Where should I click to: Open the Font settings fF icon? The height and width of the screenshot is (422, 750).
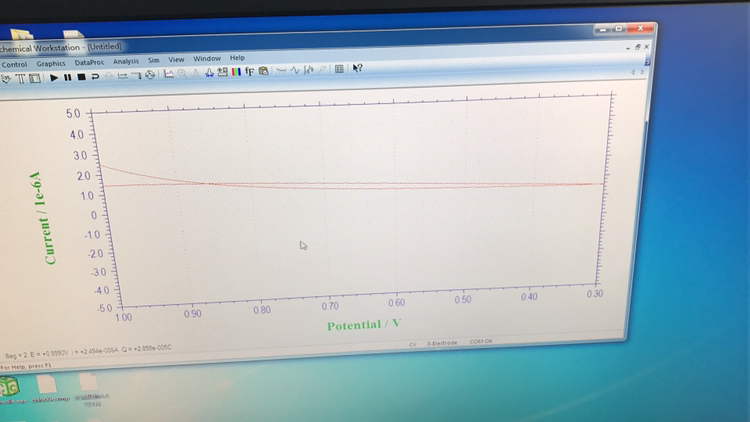coord(250,71)
